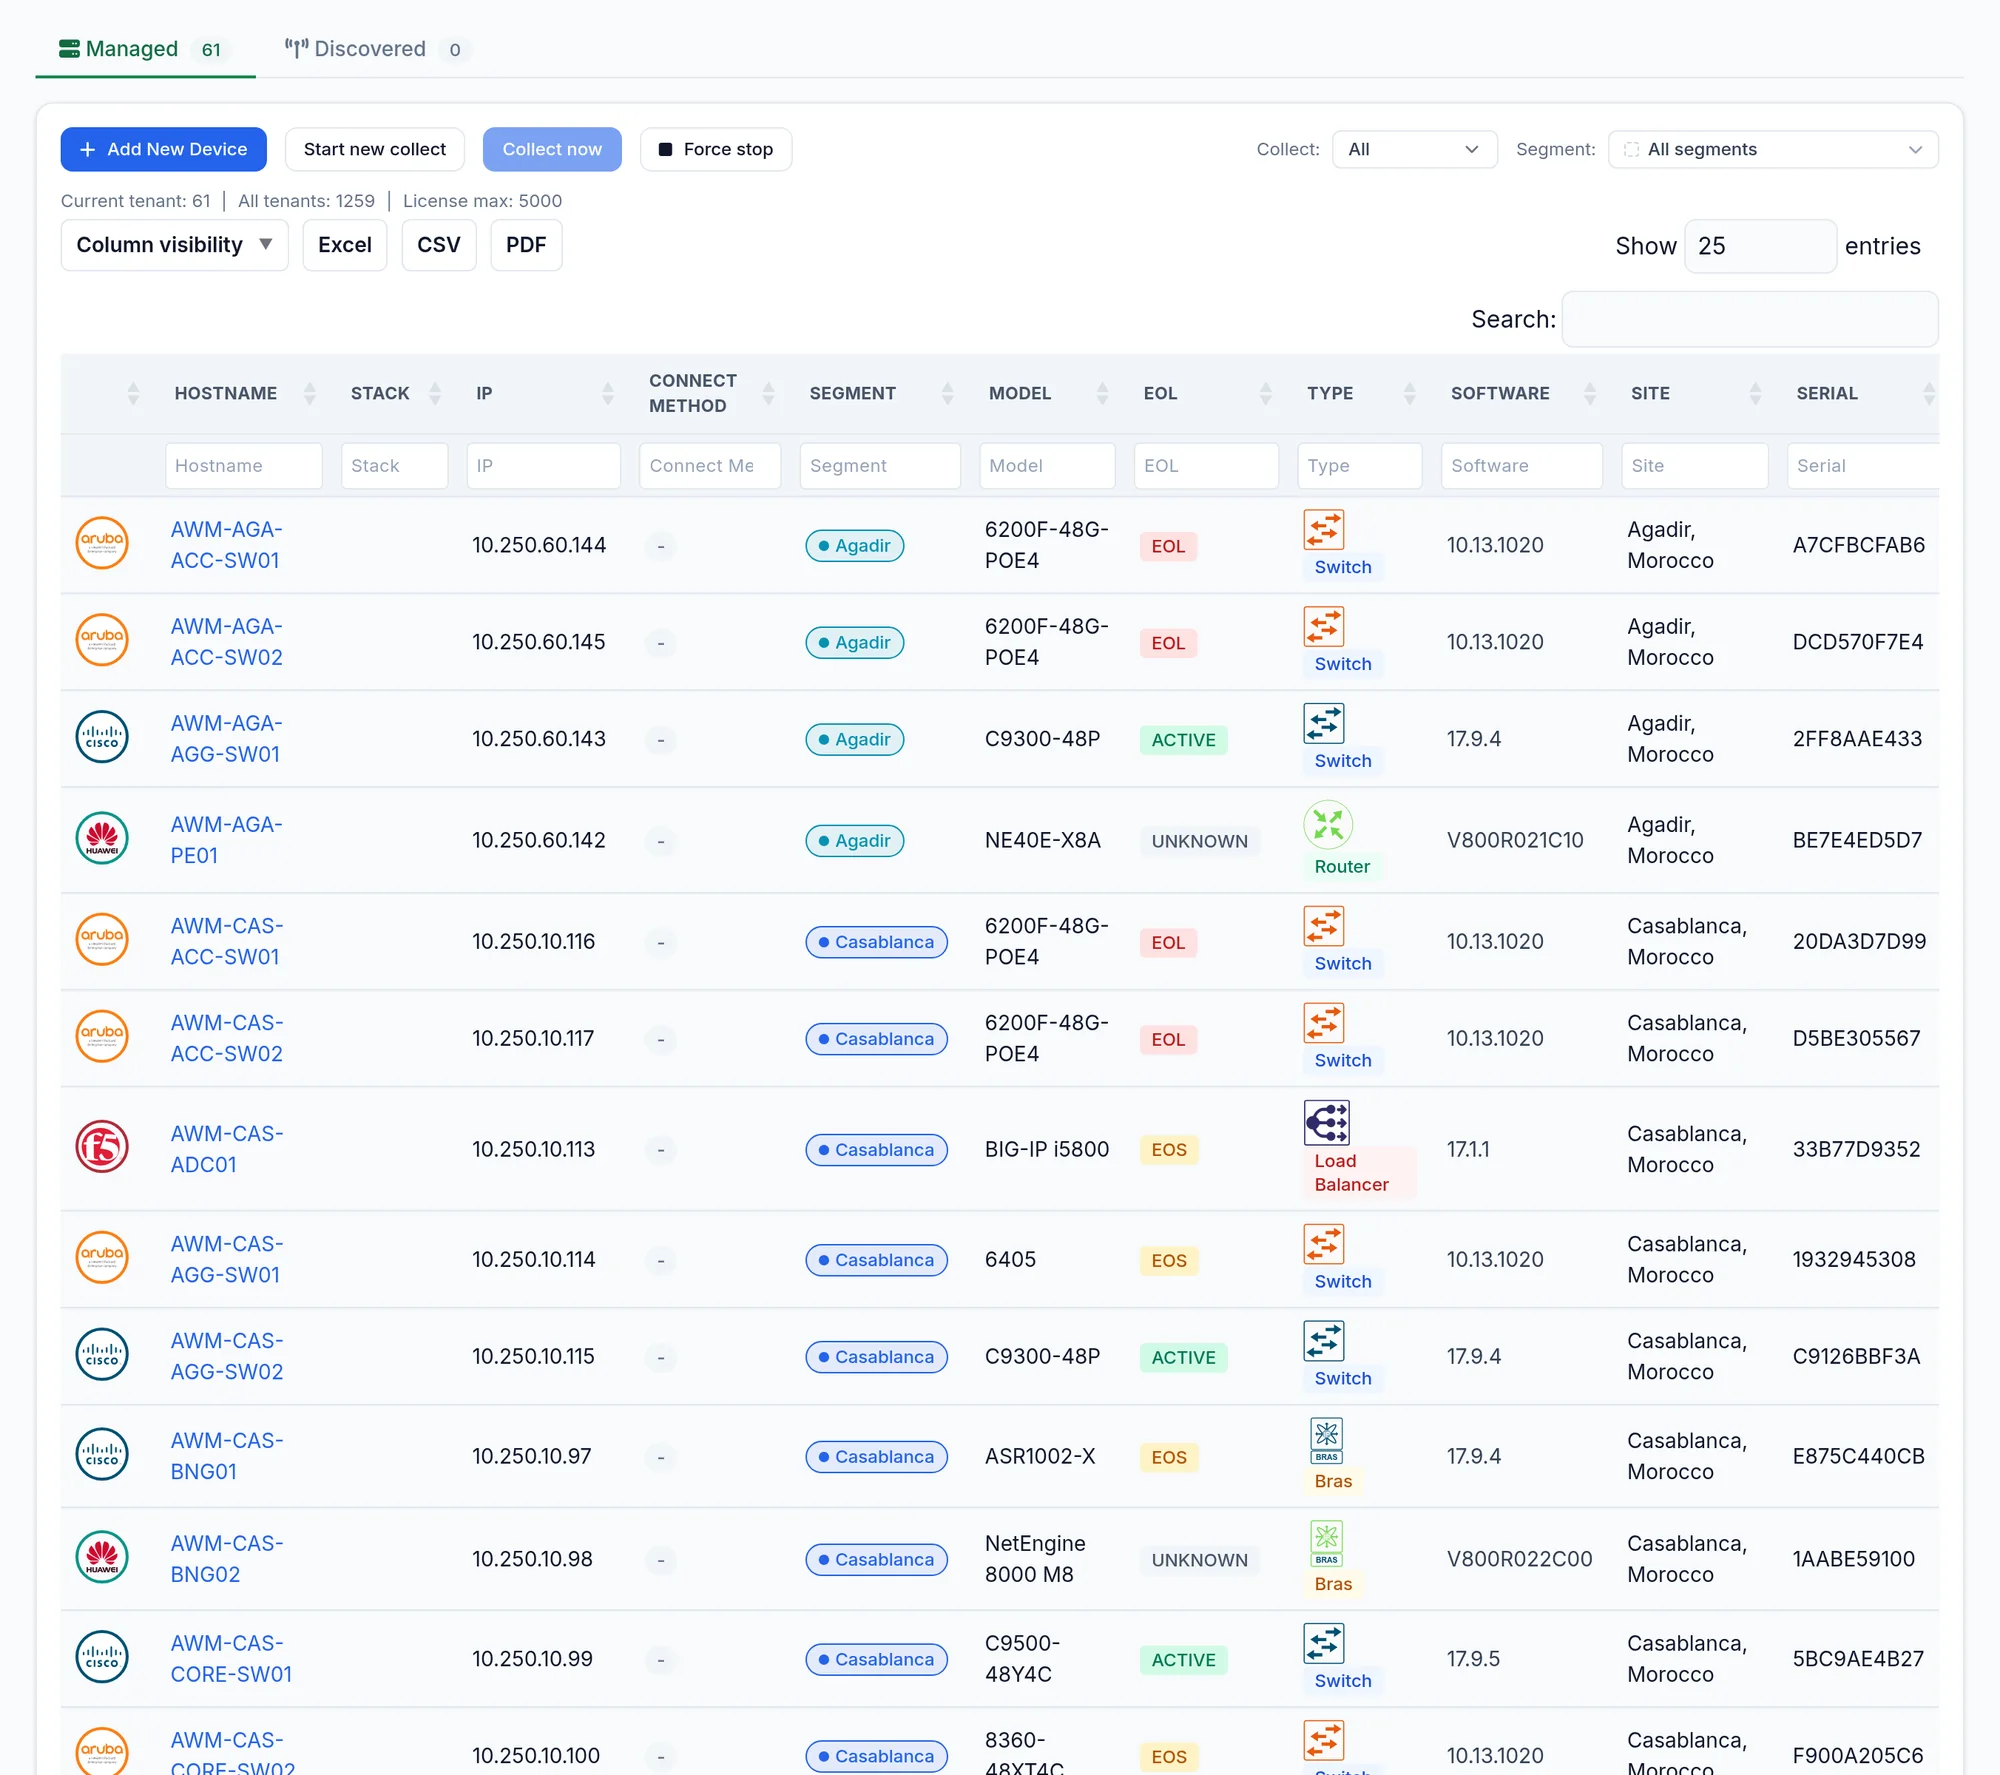Click Add New Device button
This screenshot has height=1775, width=2000.
(164, 149)
